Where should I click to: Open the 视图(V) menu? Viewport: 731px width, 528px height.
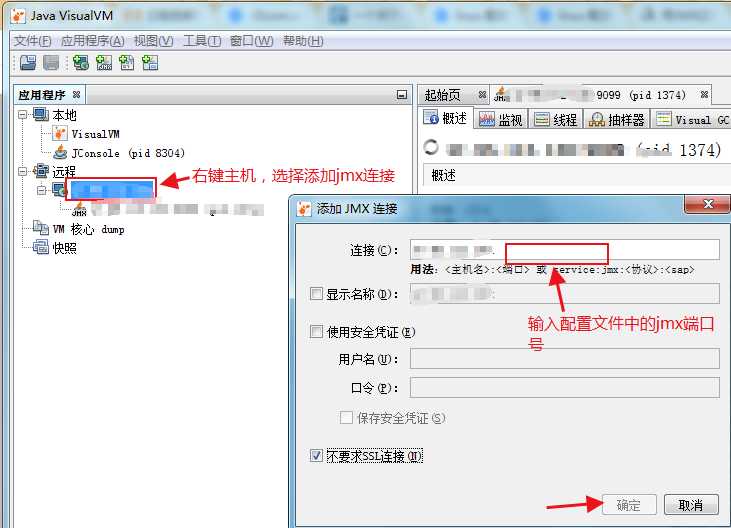coord(153,41)
